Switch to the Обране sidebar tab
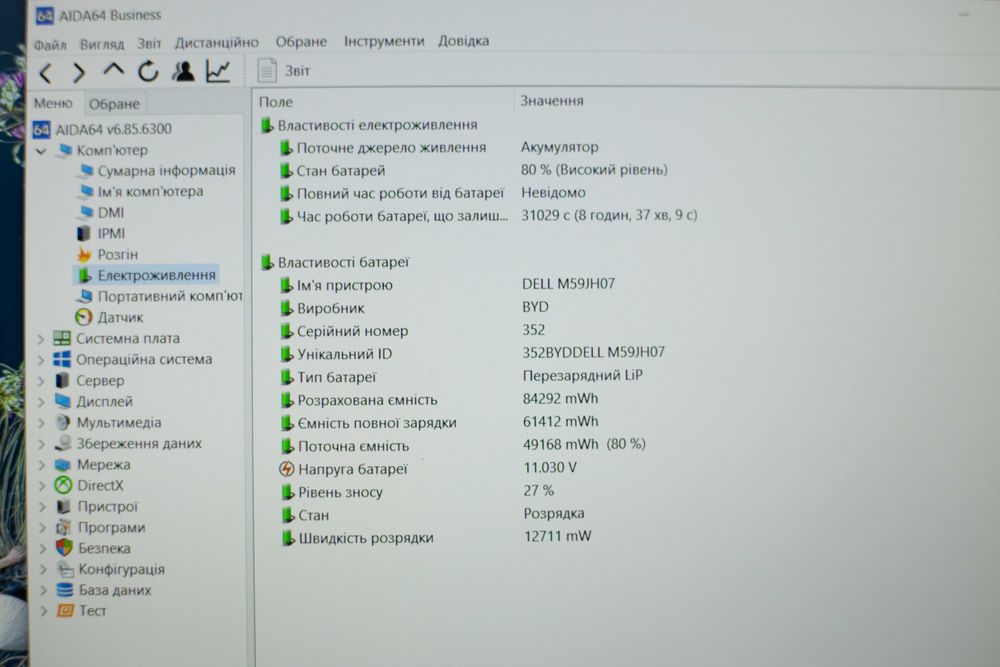The image size is (1000, 667). pyautogui.click(x=114, y=104)
